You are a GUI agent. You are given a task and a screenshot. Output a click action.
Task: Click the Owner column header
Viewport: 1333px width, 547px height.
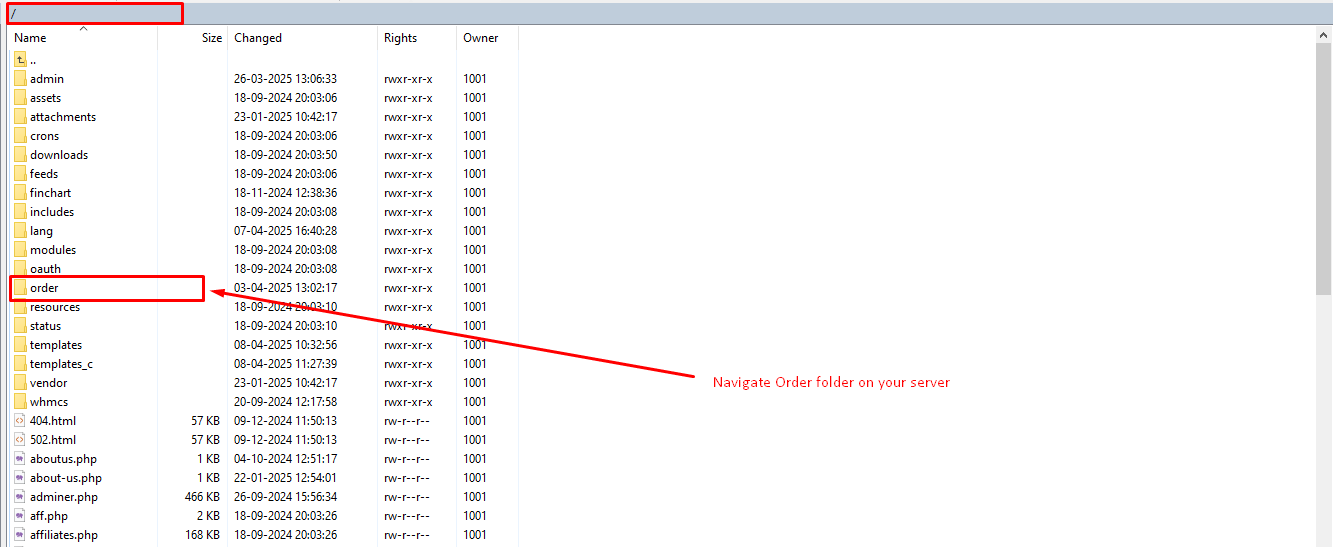pos(480,38)
